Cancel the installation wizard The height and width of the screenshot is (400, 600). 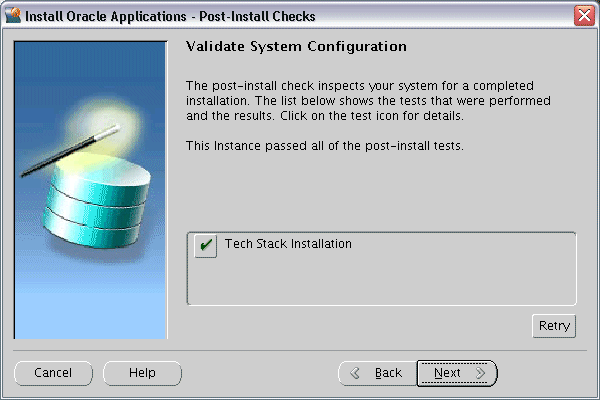[x=53, y=373]
